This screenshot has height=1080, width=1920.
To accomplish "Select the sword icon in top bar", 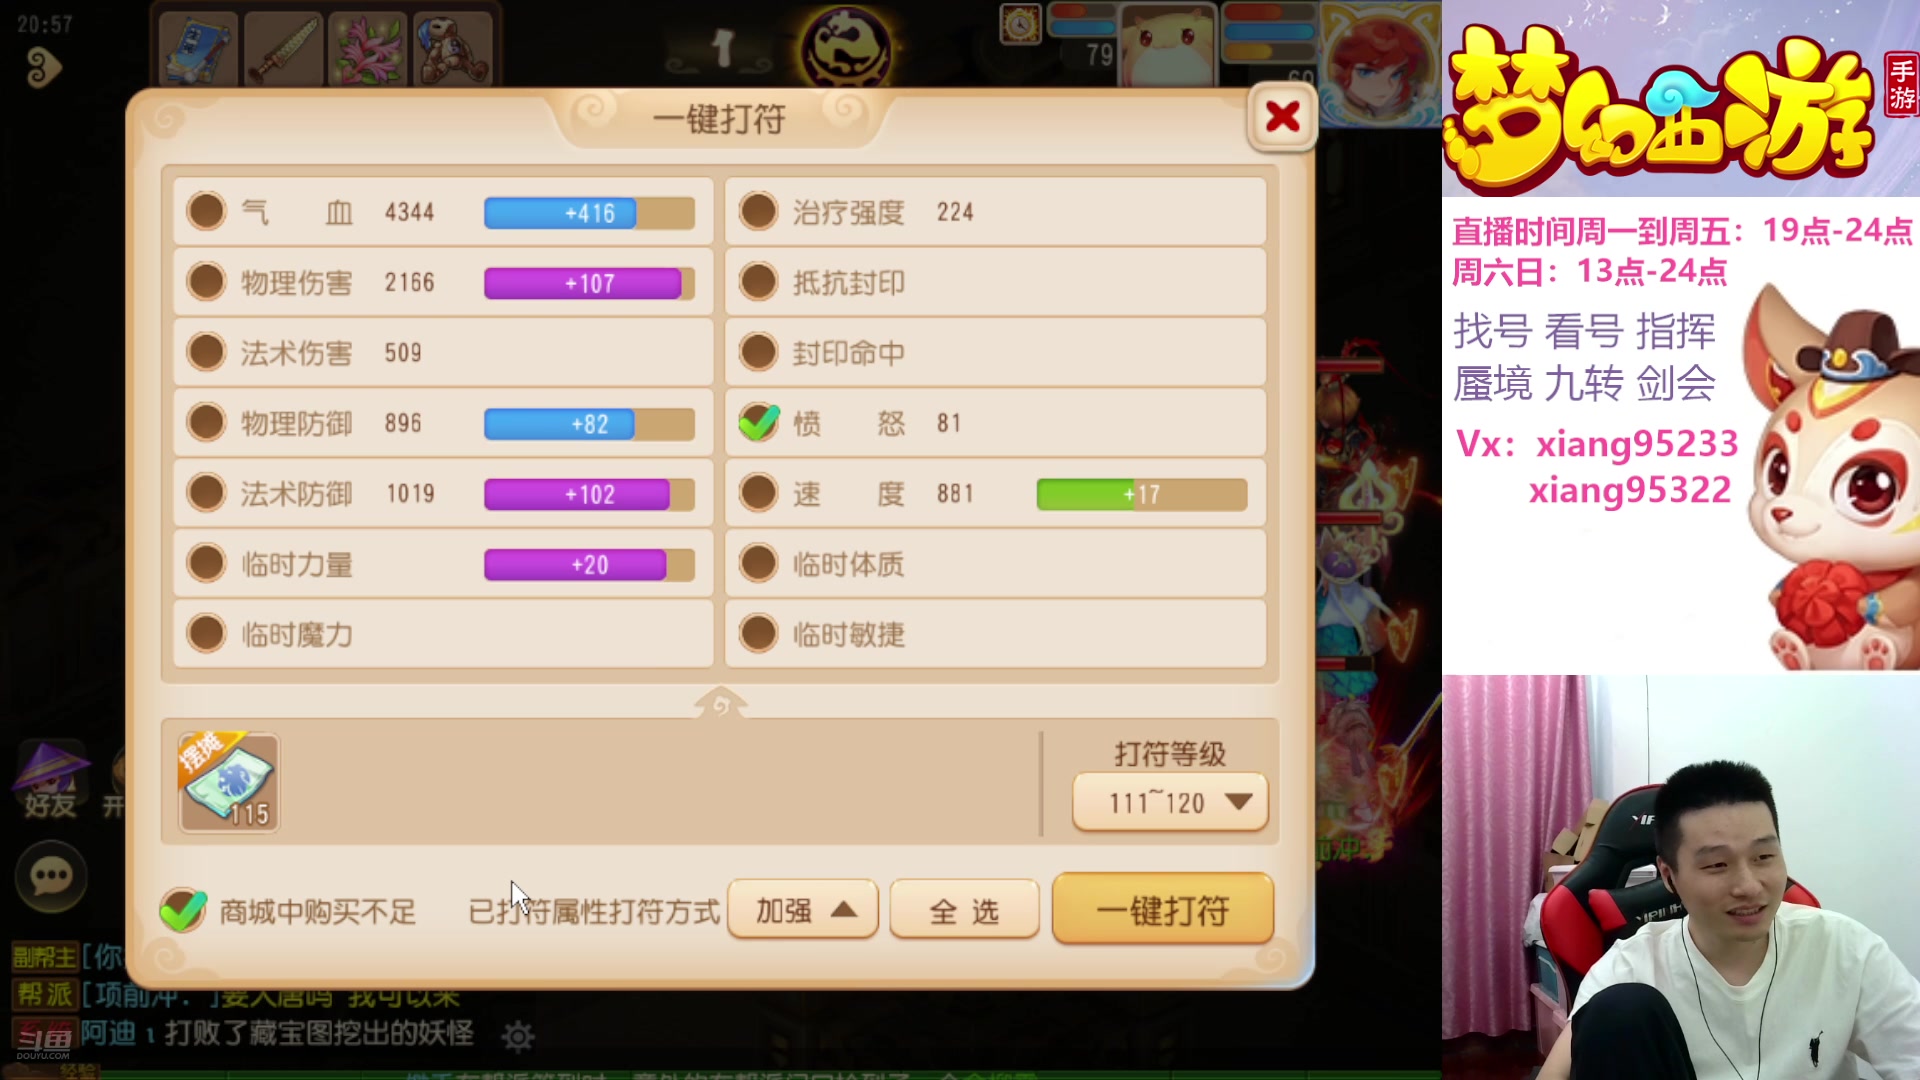I will click(x=284, y=49).
